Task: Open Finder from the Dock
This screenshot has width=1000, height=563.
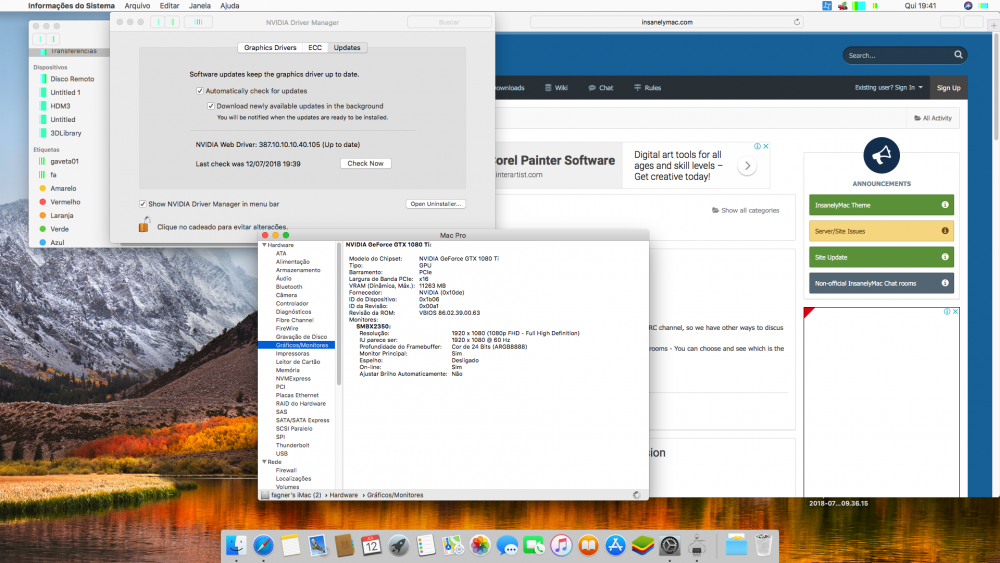Action: 236,546
